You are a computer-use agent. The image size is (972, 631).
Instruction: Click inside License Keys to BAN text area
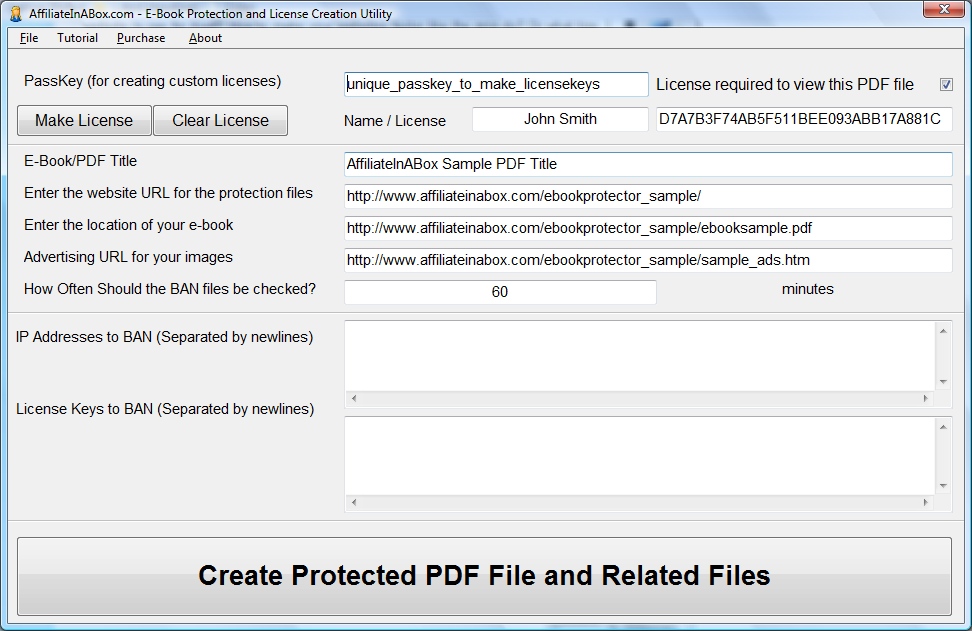coord(640,456)
